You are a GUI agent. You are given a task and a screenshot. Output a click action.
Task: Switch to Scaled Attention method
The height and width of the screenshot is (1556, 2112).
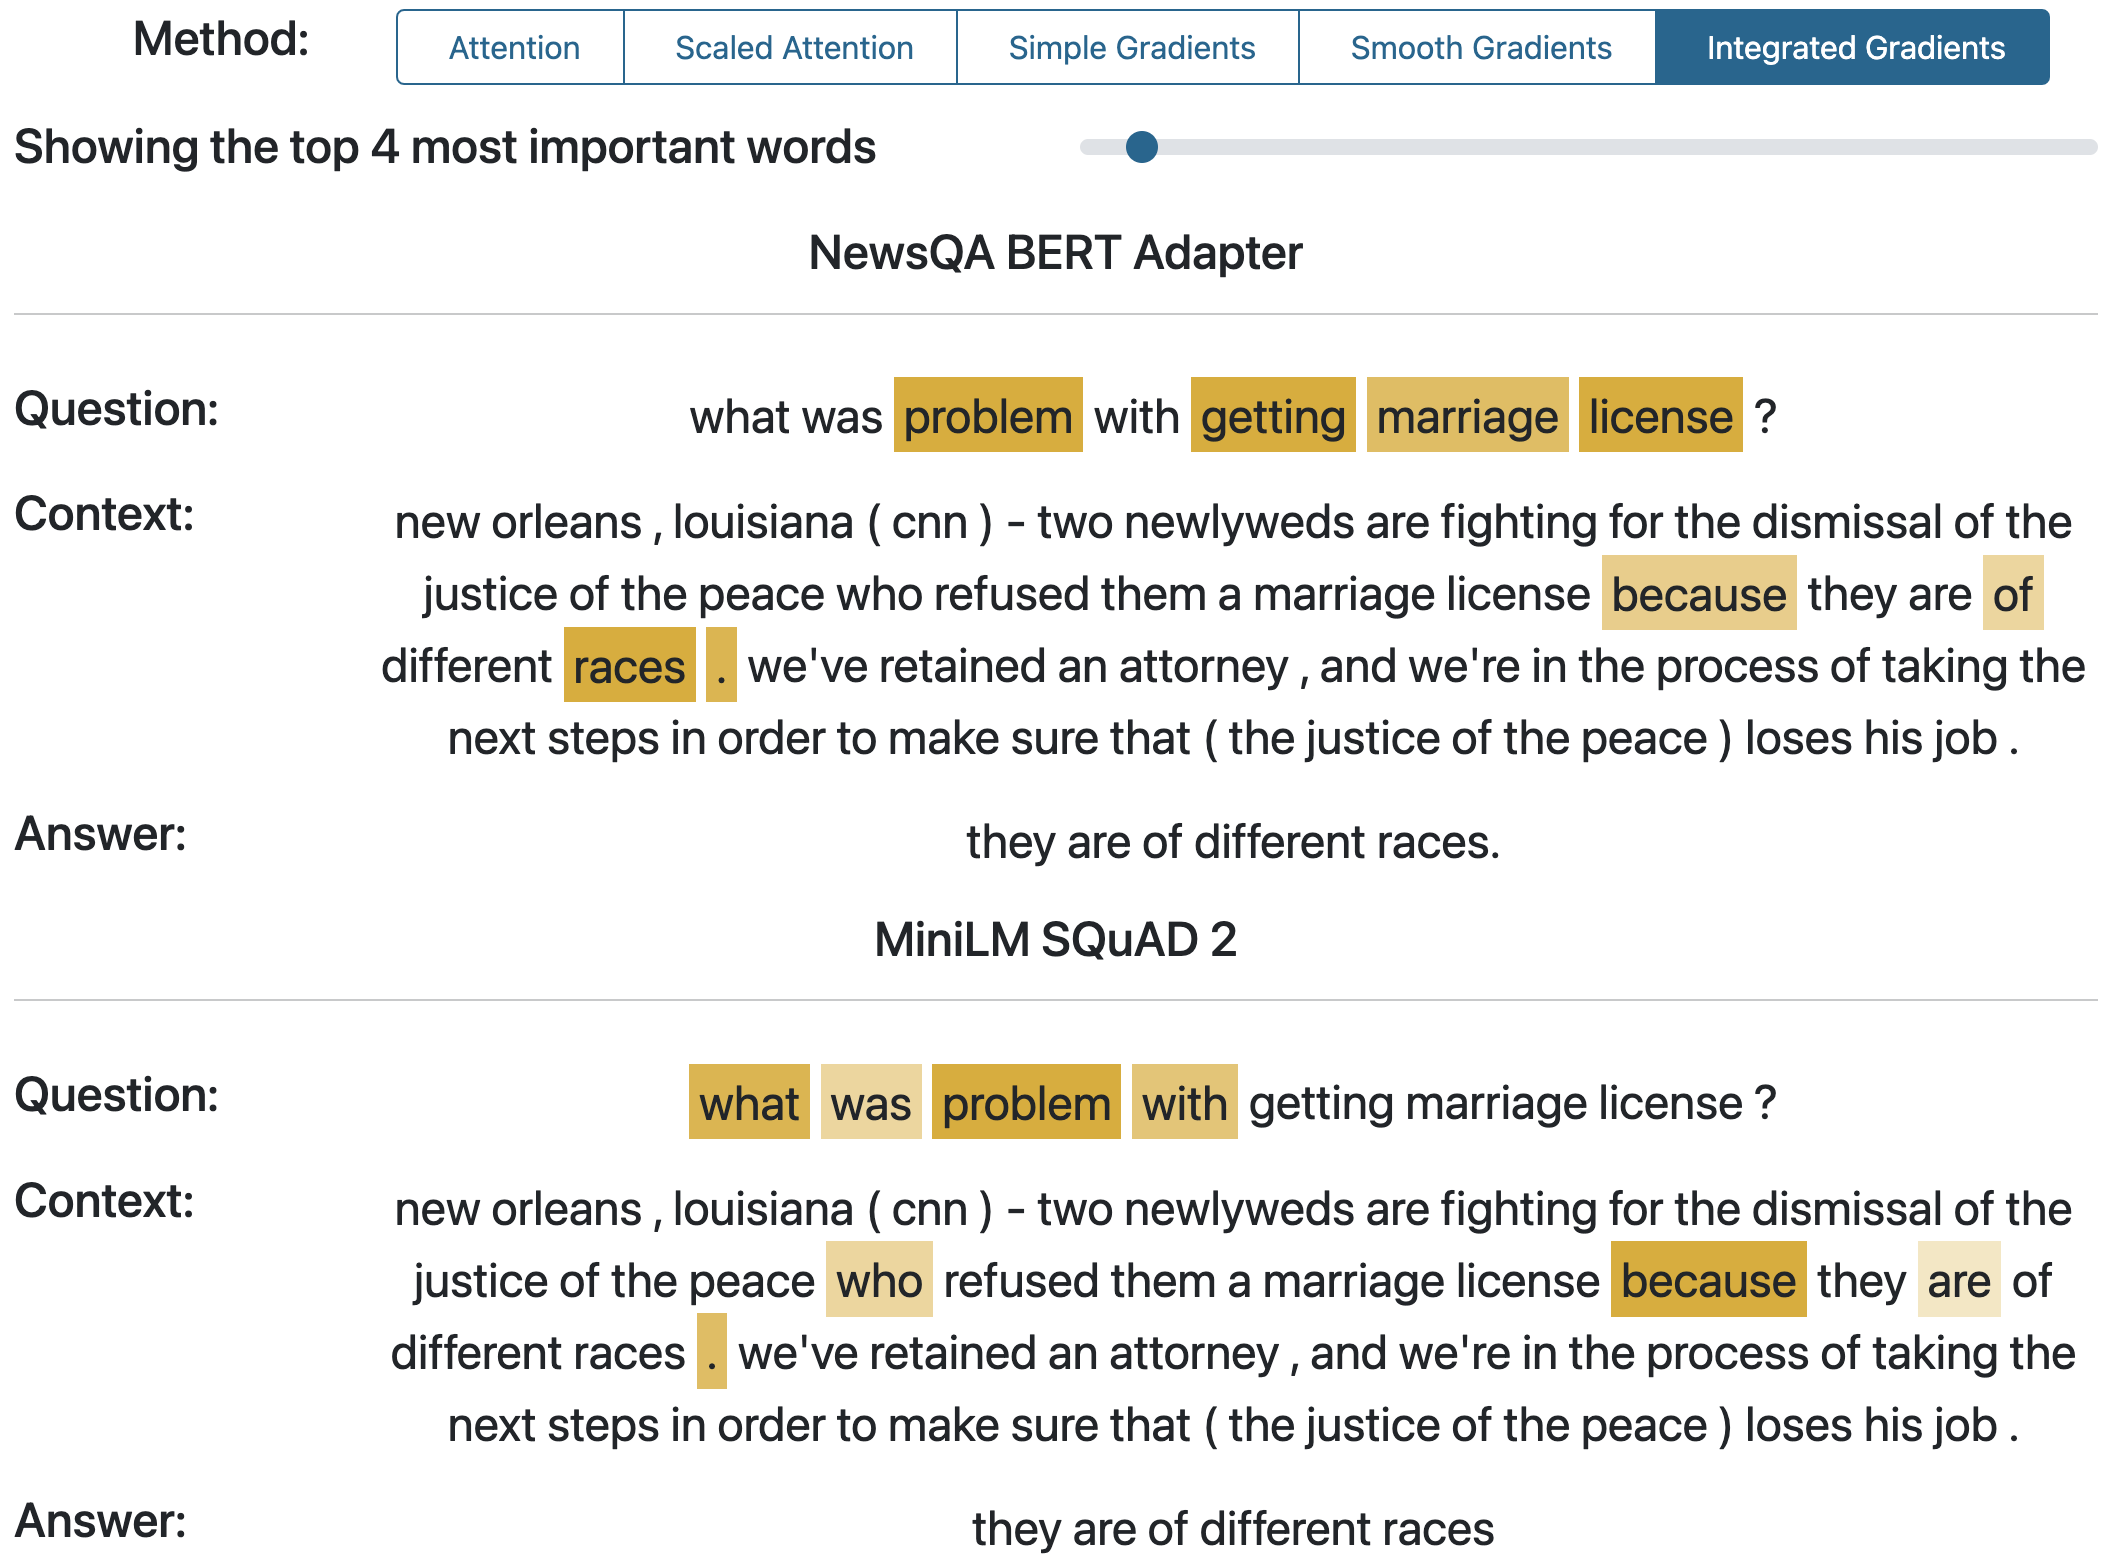(793, 48)
